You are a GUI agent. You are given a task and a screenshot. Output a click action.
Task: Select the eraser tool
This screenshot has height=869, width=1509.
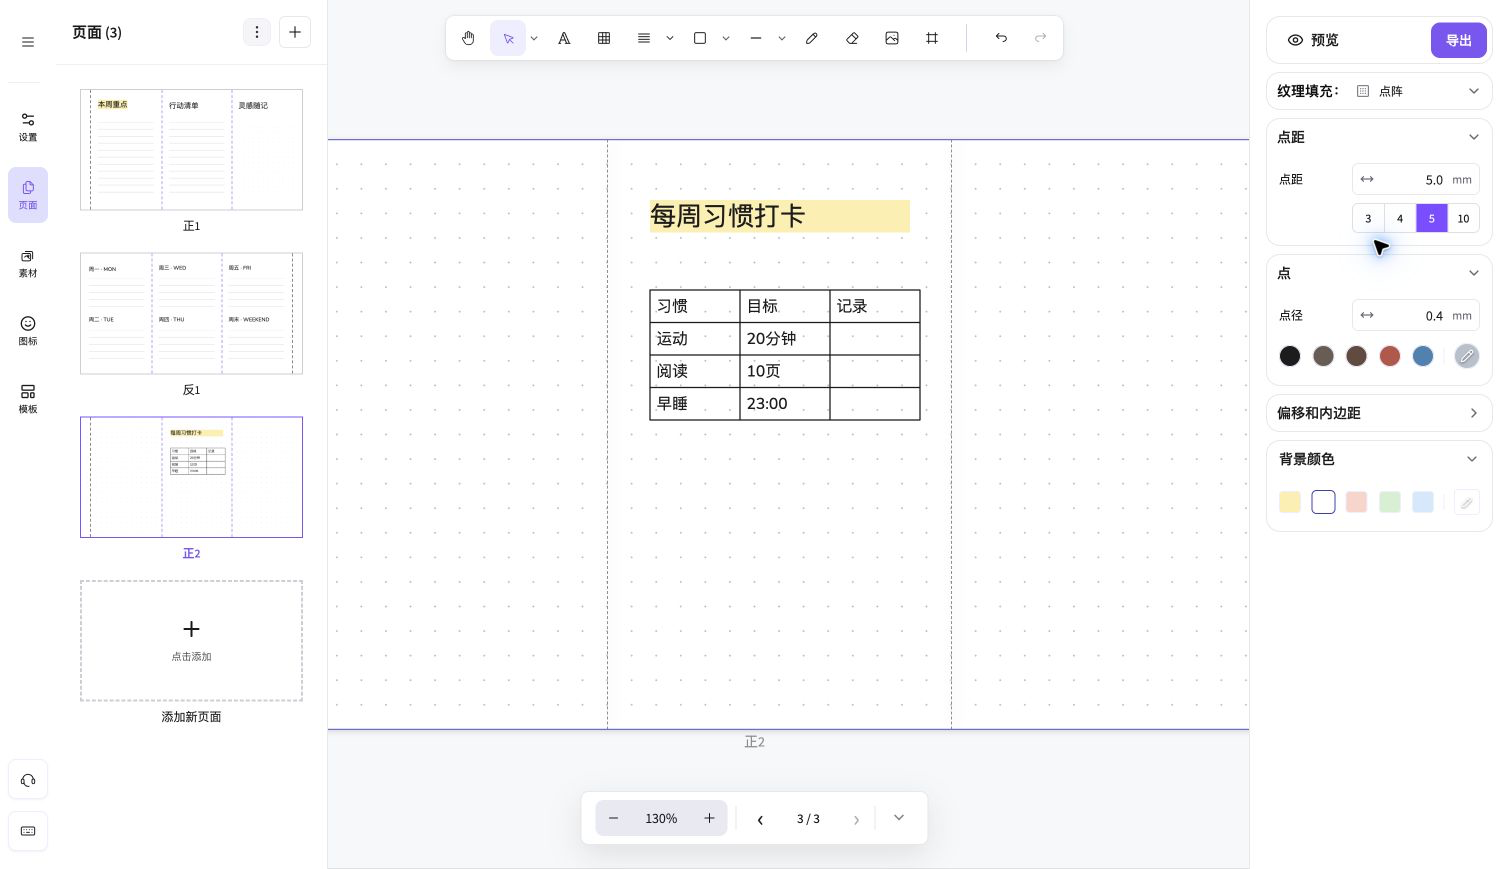(x=852, y=38)
